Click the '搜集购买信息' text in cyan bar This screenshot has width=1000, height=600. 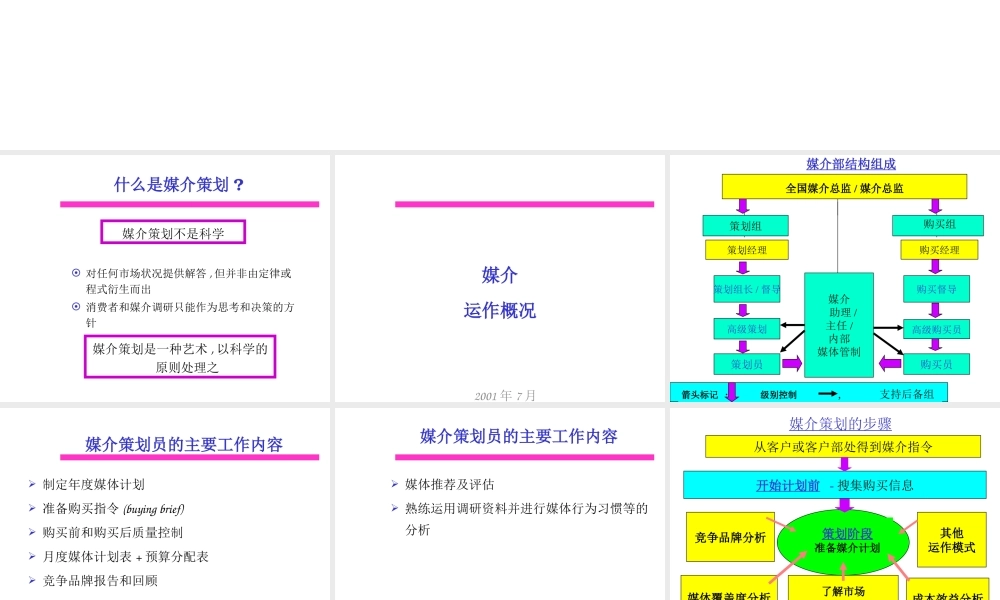tap(876, 485)
